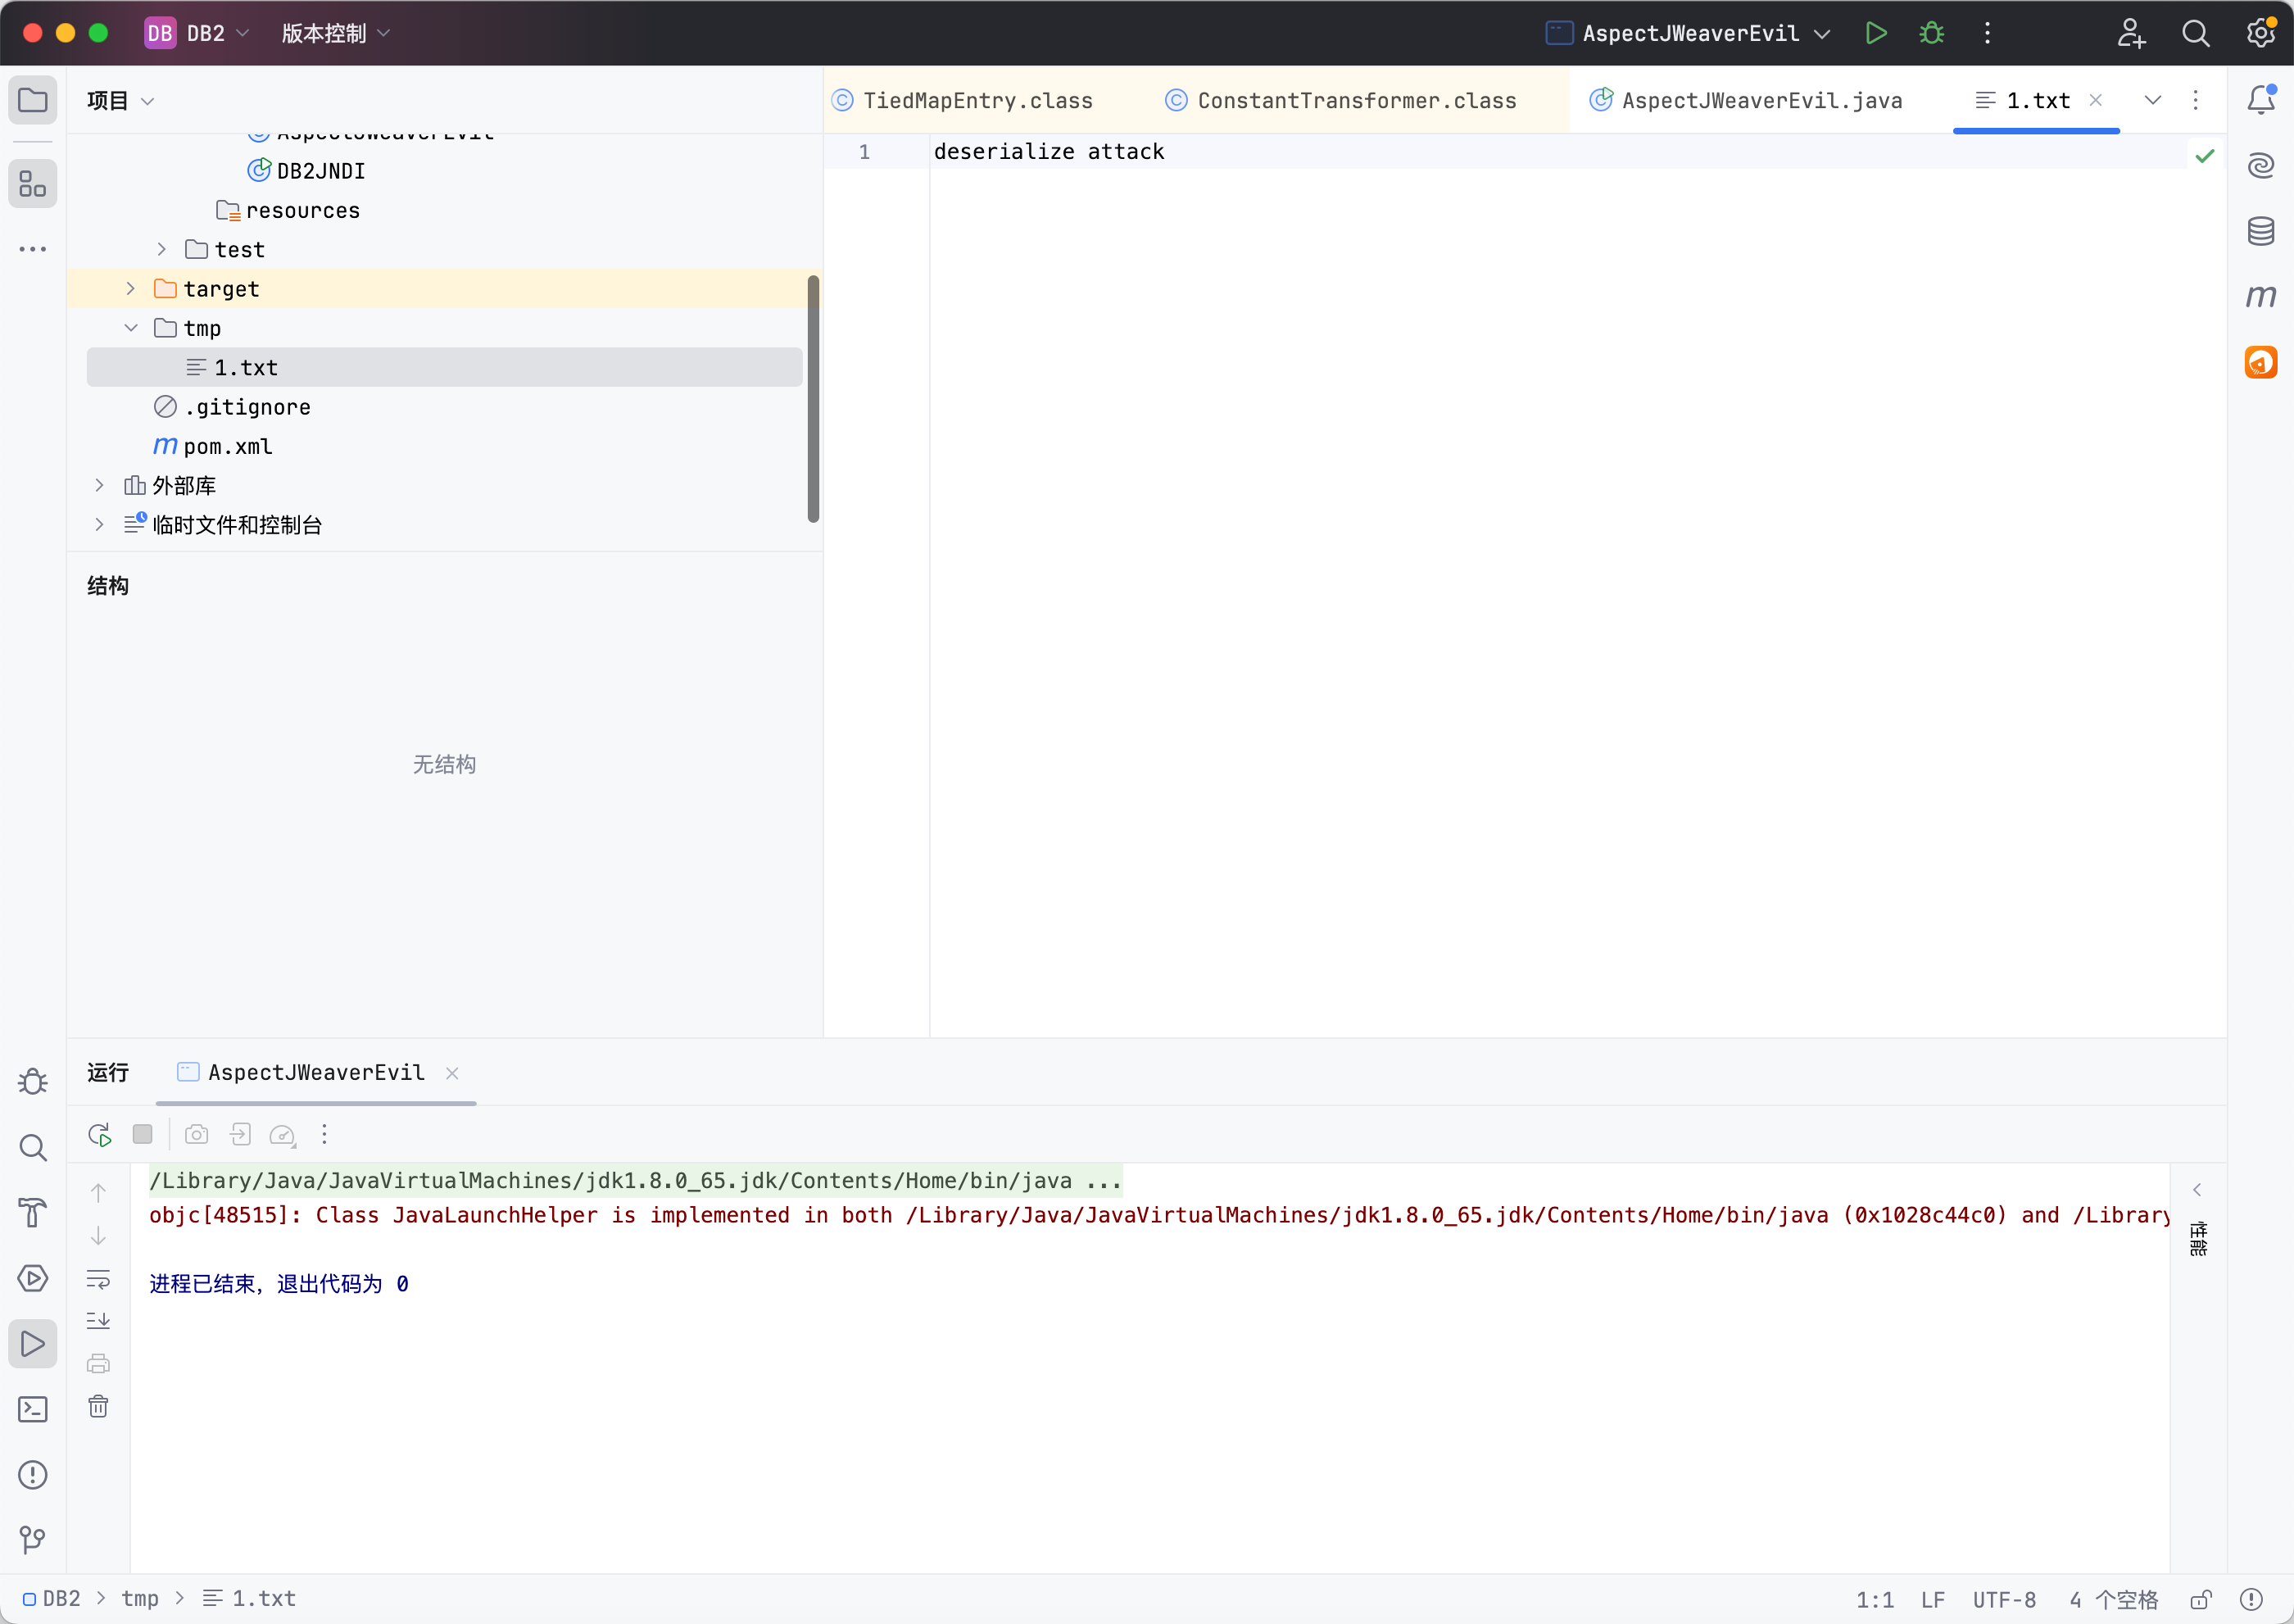Change line separator LF in status bar
Screen dimensions: 2294x1624
pyautogui.click(x=1933, y=1599)
